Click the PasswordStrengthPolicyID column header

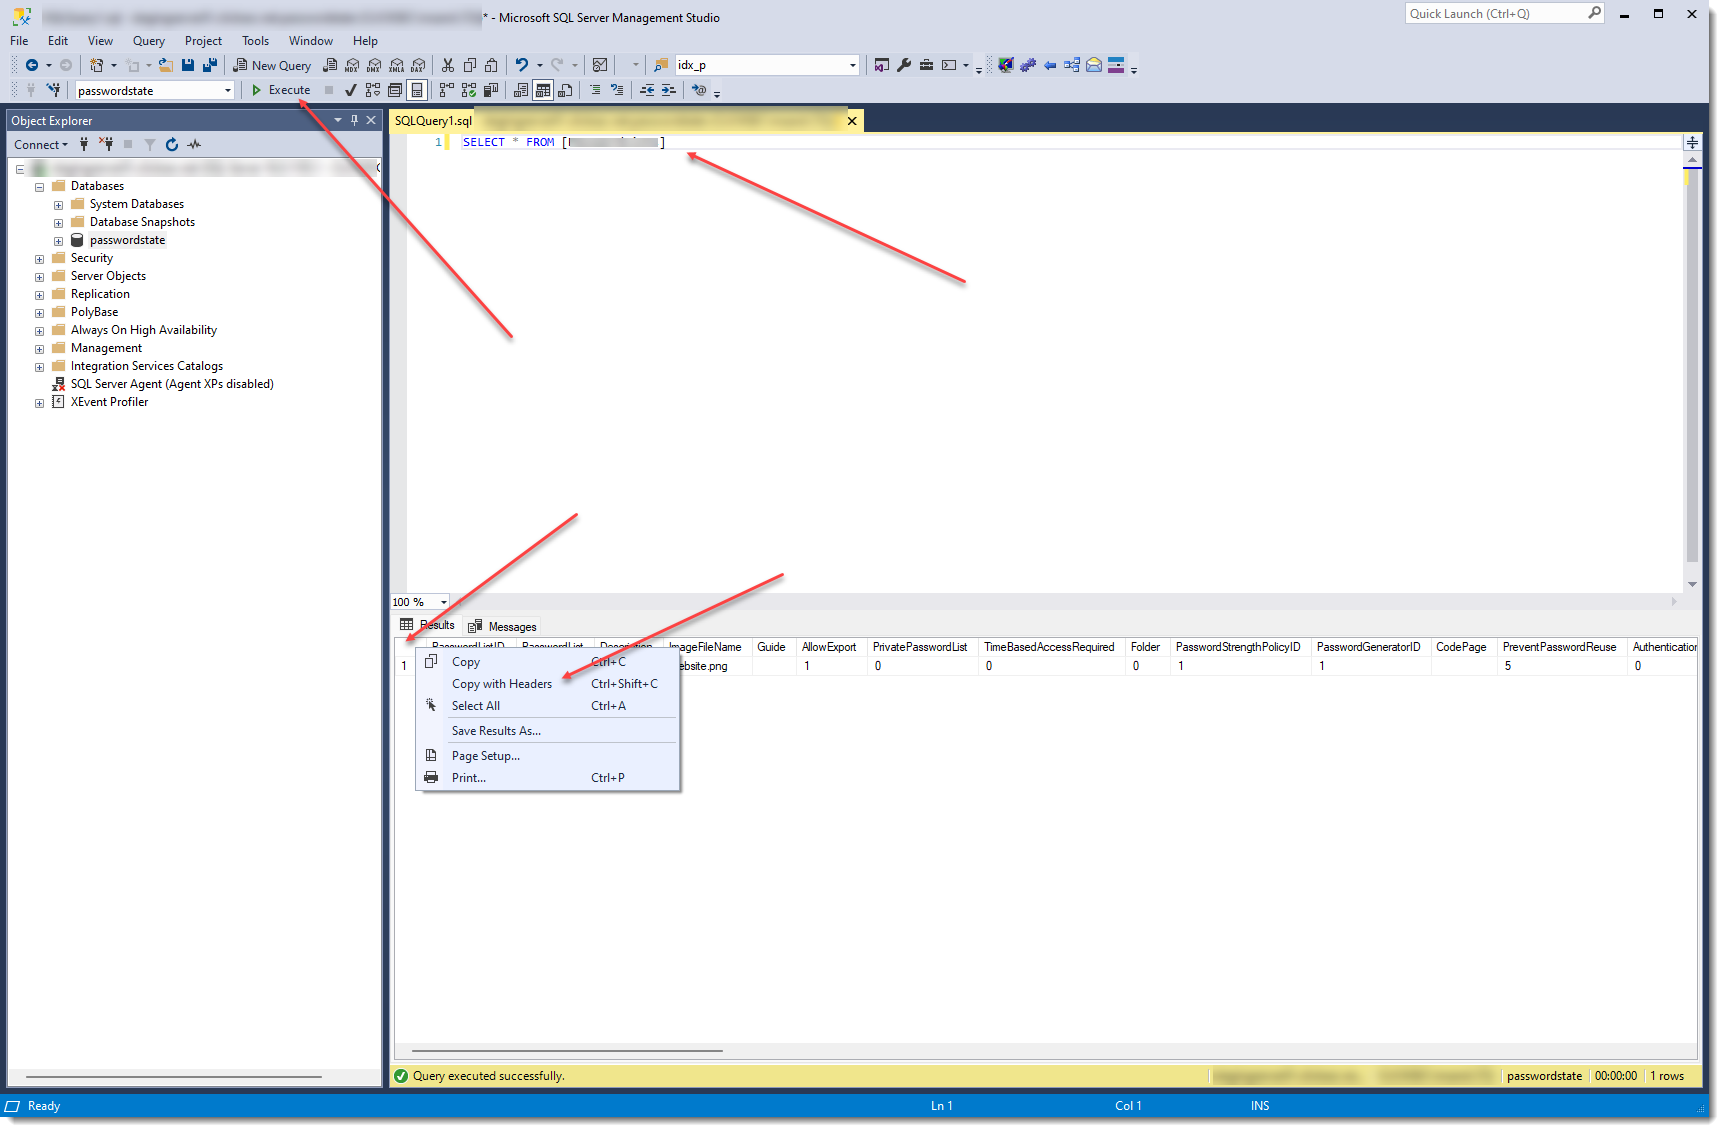[x=1238, y=647]
